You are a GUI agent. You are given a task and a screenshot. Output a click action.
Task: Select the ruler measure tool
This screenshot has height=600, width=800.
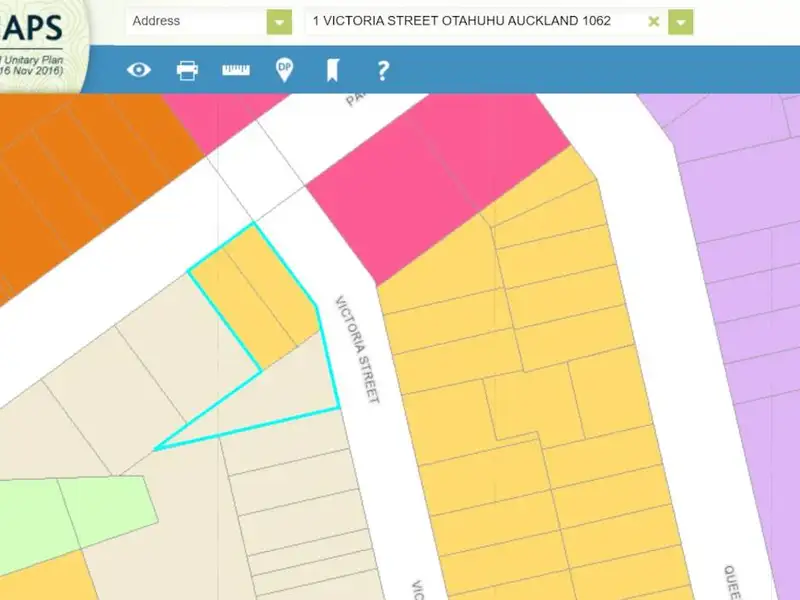click(236, 70)
